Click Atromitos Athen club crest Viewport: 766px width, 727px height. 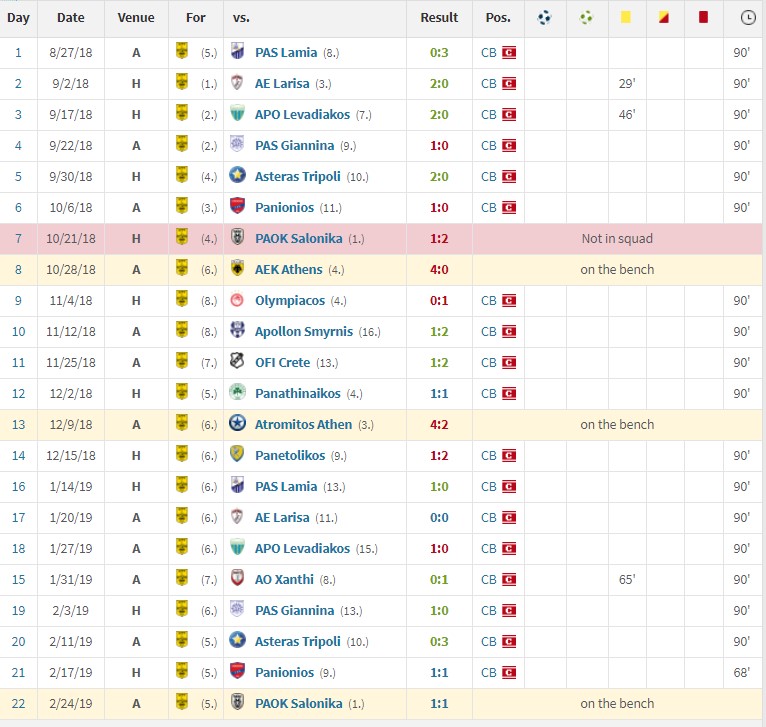click(x=237, y=423)
